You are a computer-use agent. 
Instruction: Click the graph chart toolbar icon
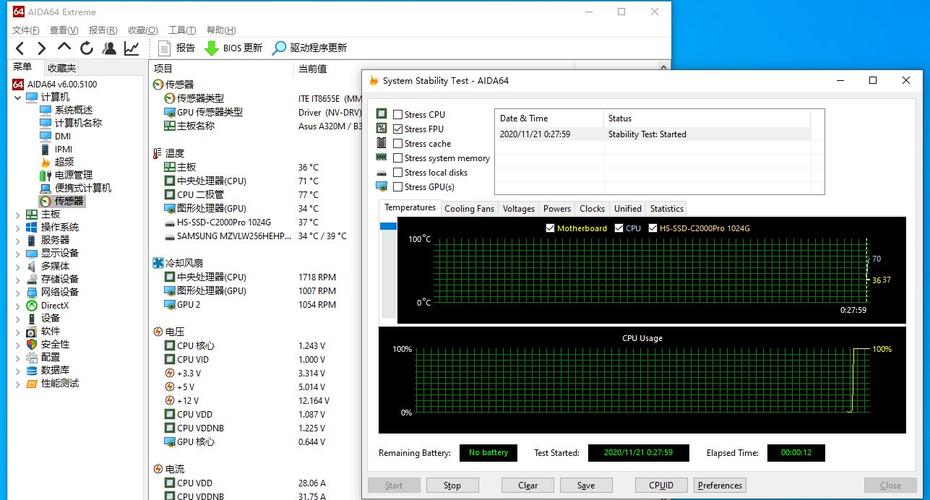click(x=132, y=48)
